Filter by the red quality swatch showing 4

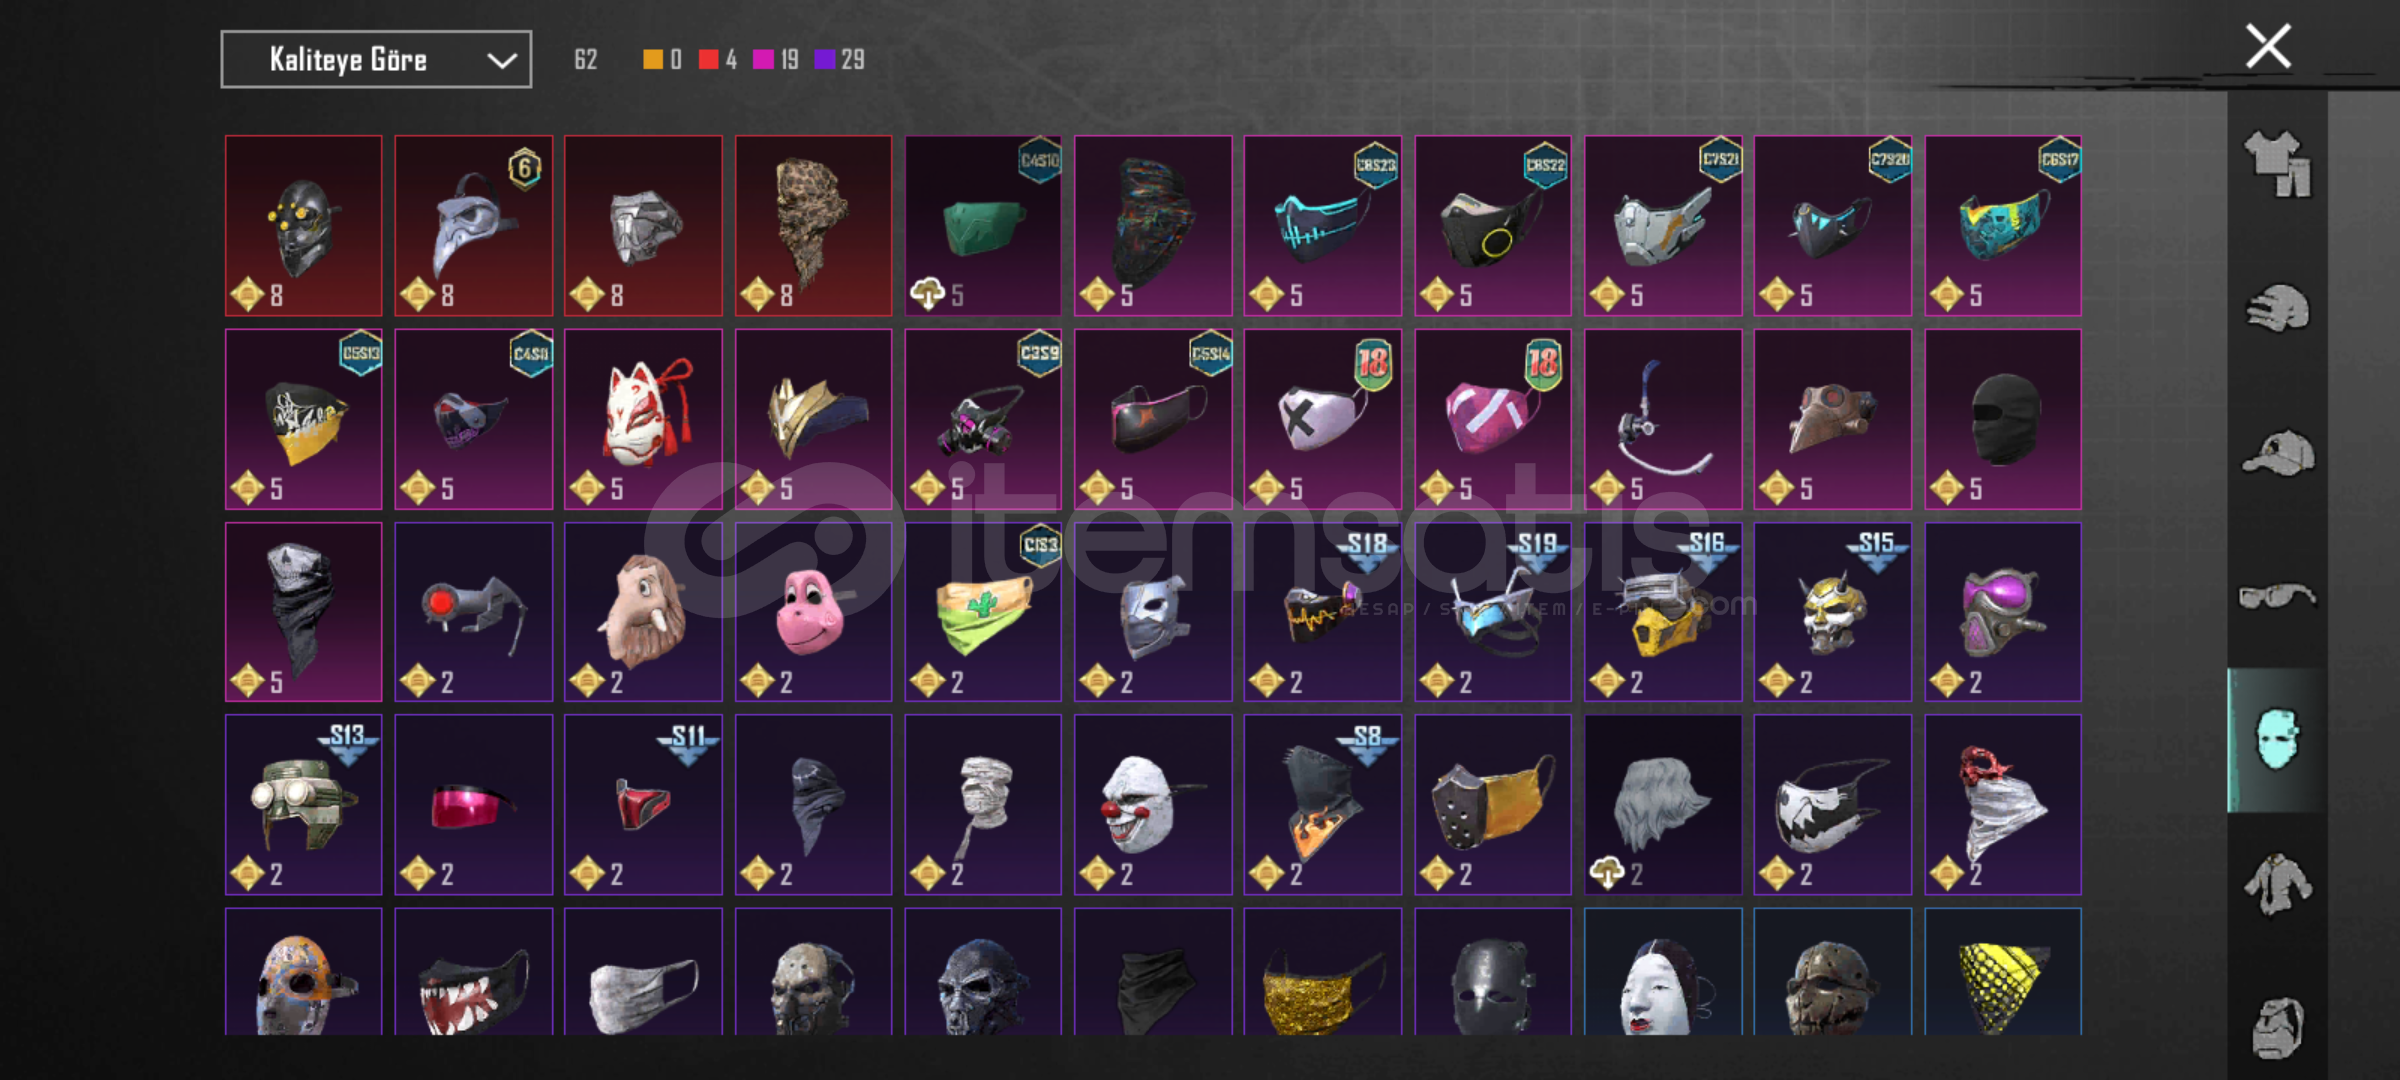coord(708,60)
